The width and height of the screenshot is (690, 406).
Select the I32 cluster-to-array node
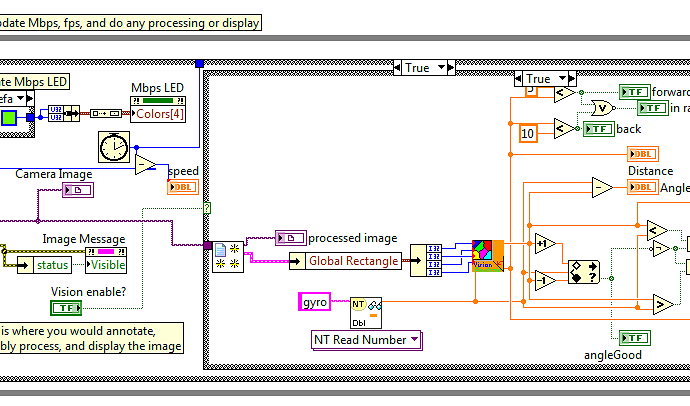426,260
